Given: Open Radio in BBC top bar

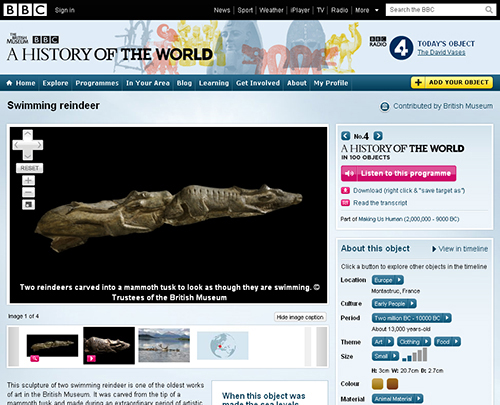Looking at the screenshot, I should (340, 10).
